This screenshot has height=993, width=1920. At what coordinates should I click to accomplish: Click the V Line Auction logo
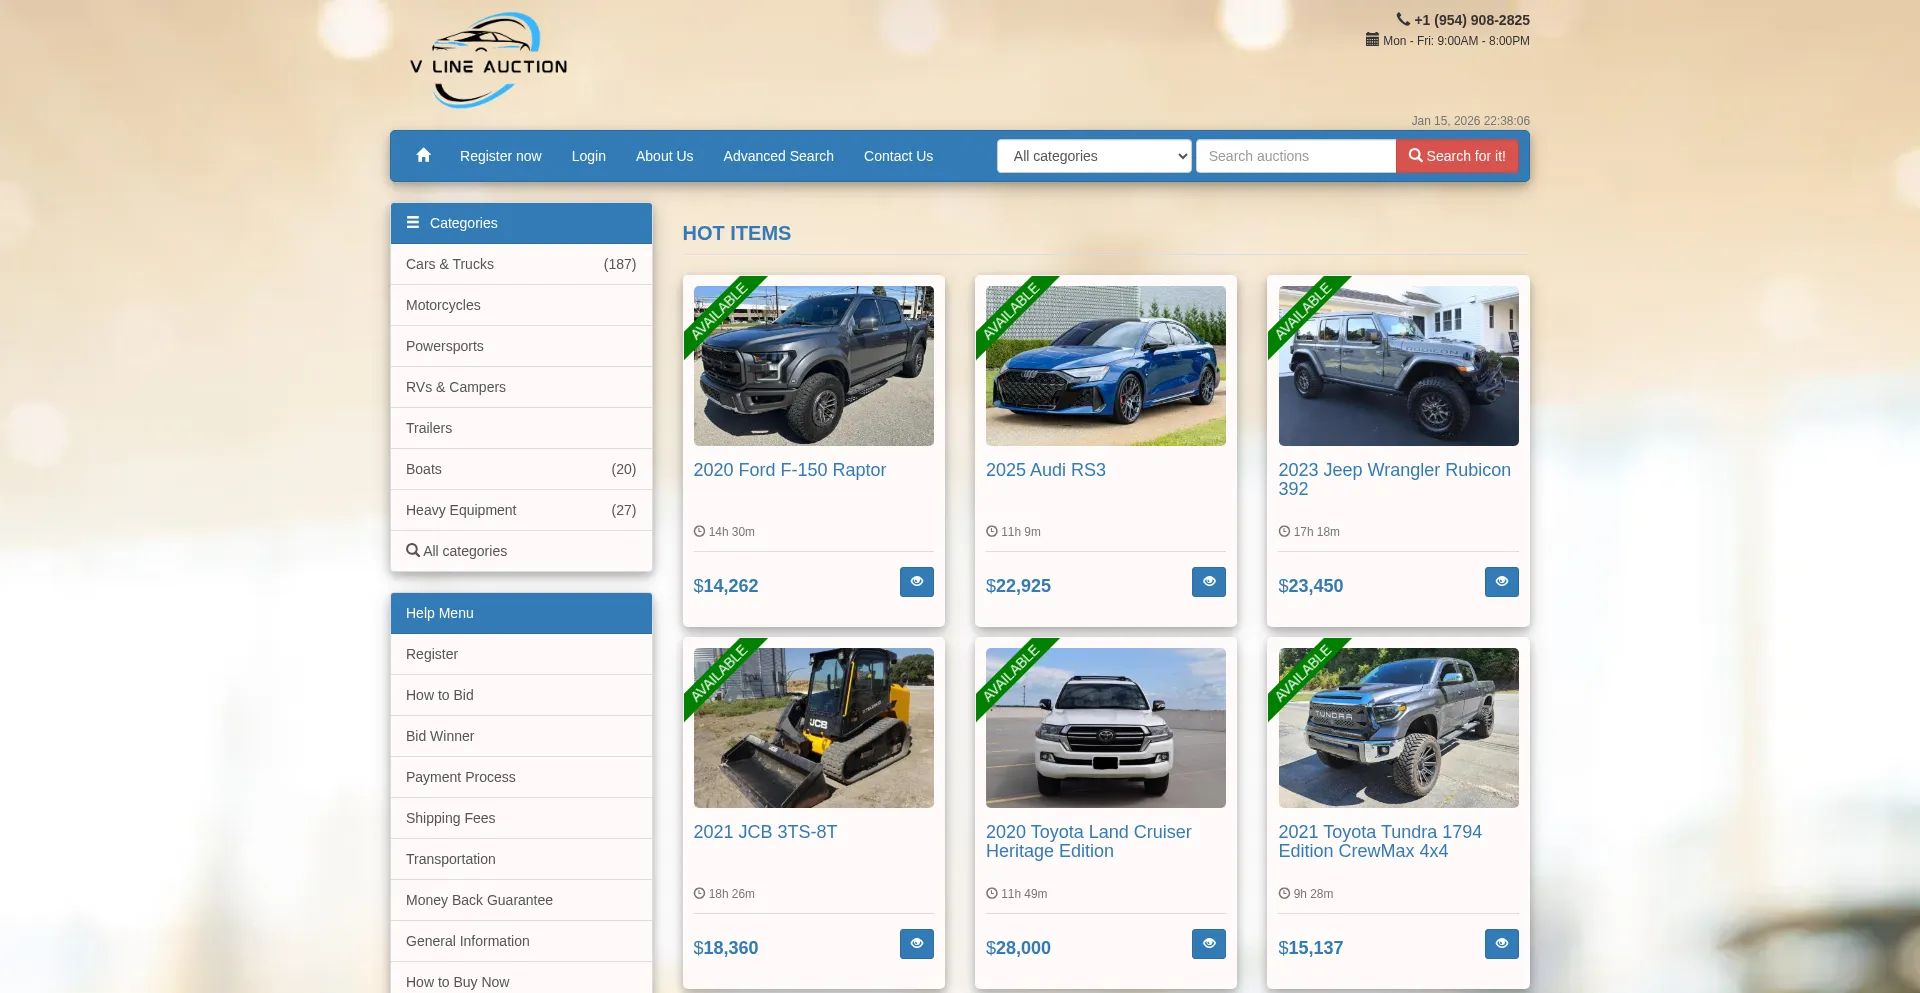pyautogui.click(x=489, y=58)
